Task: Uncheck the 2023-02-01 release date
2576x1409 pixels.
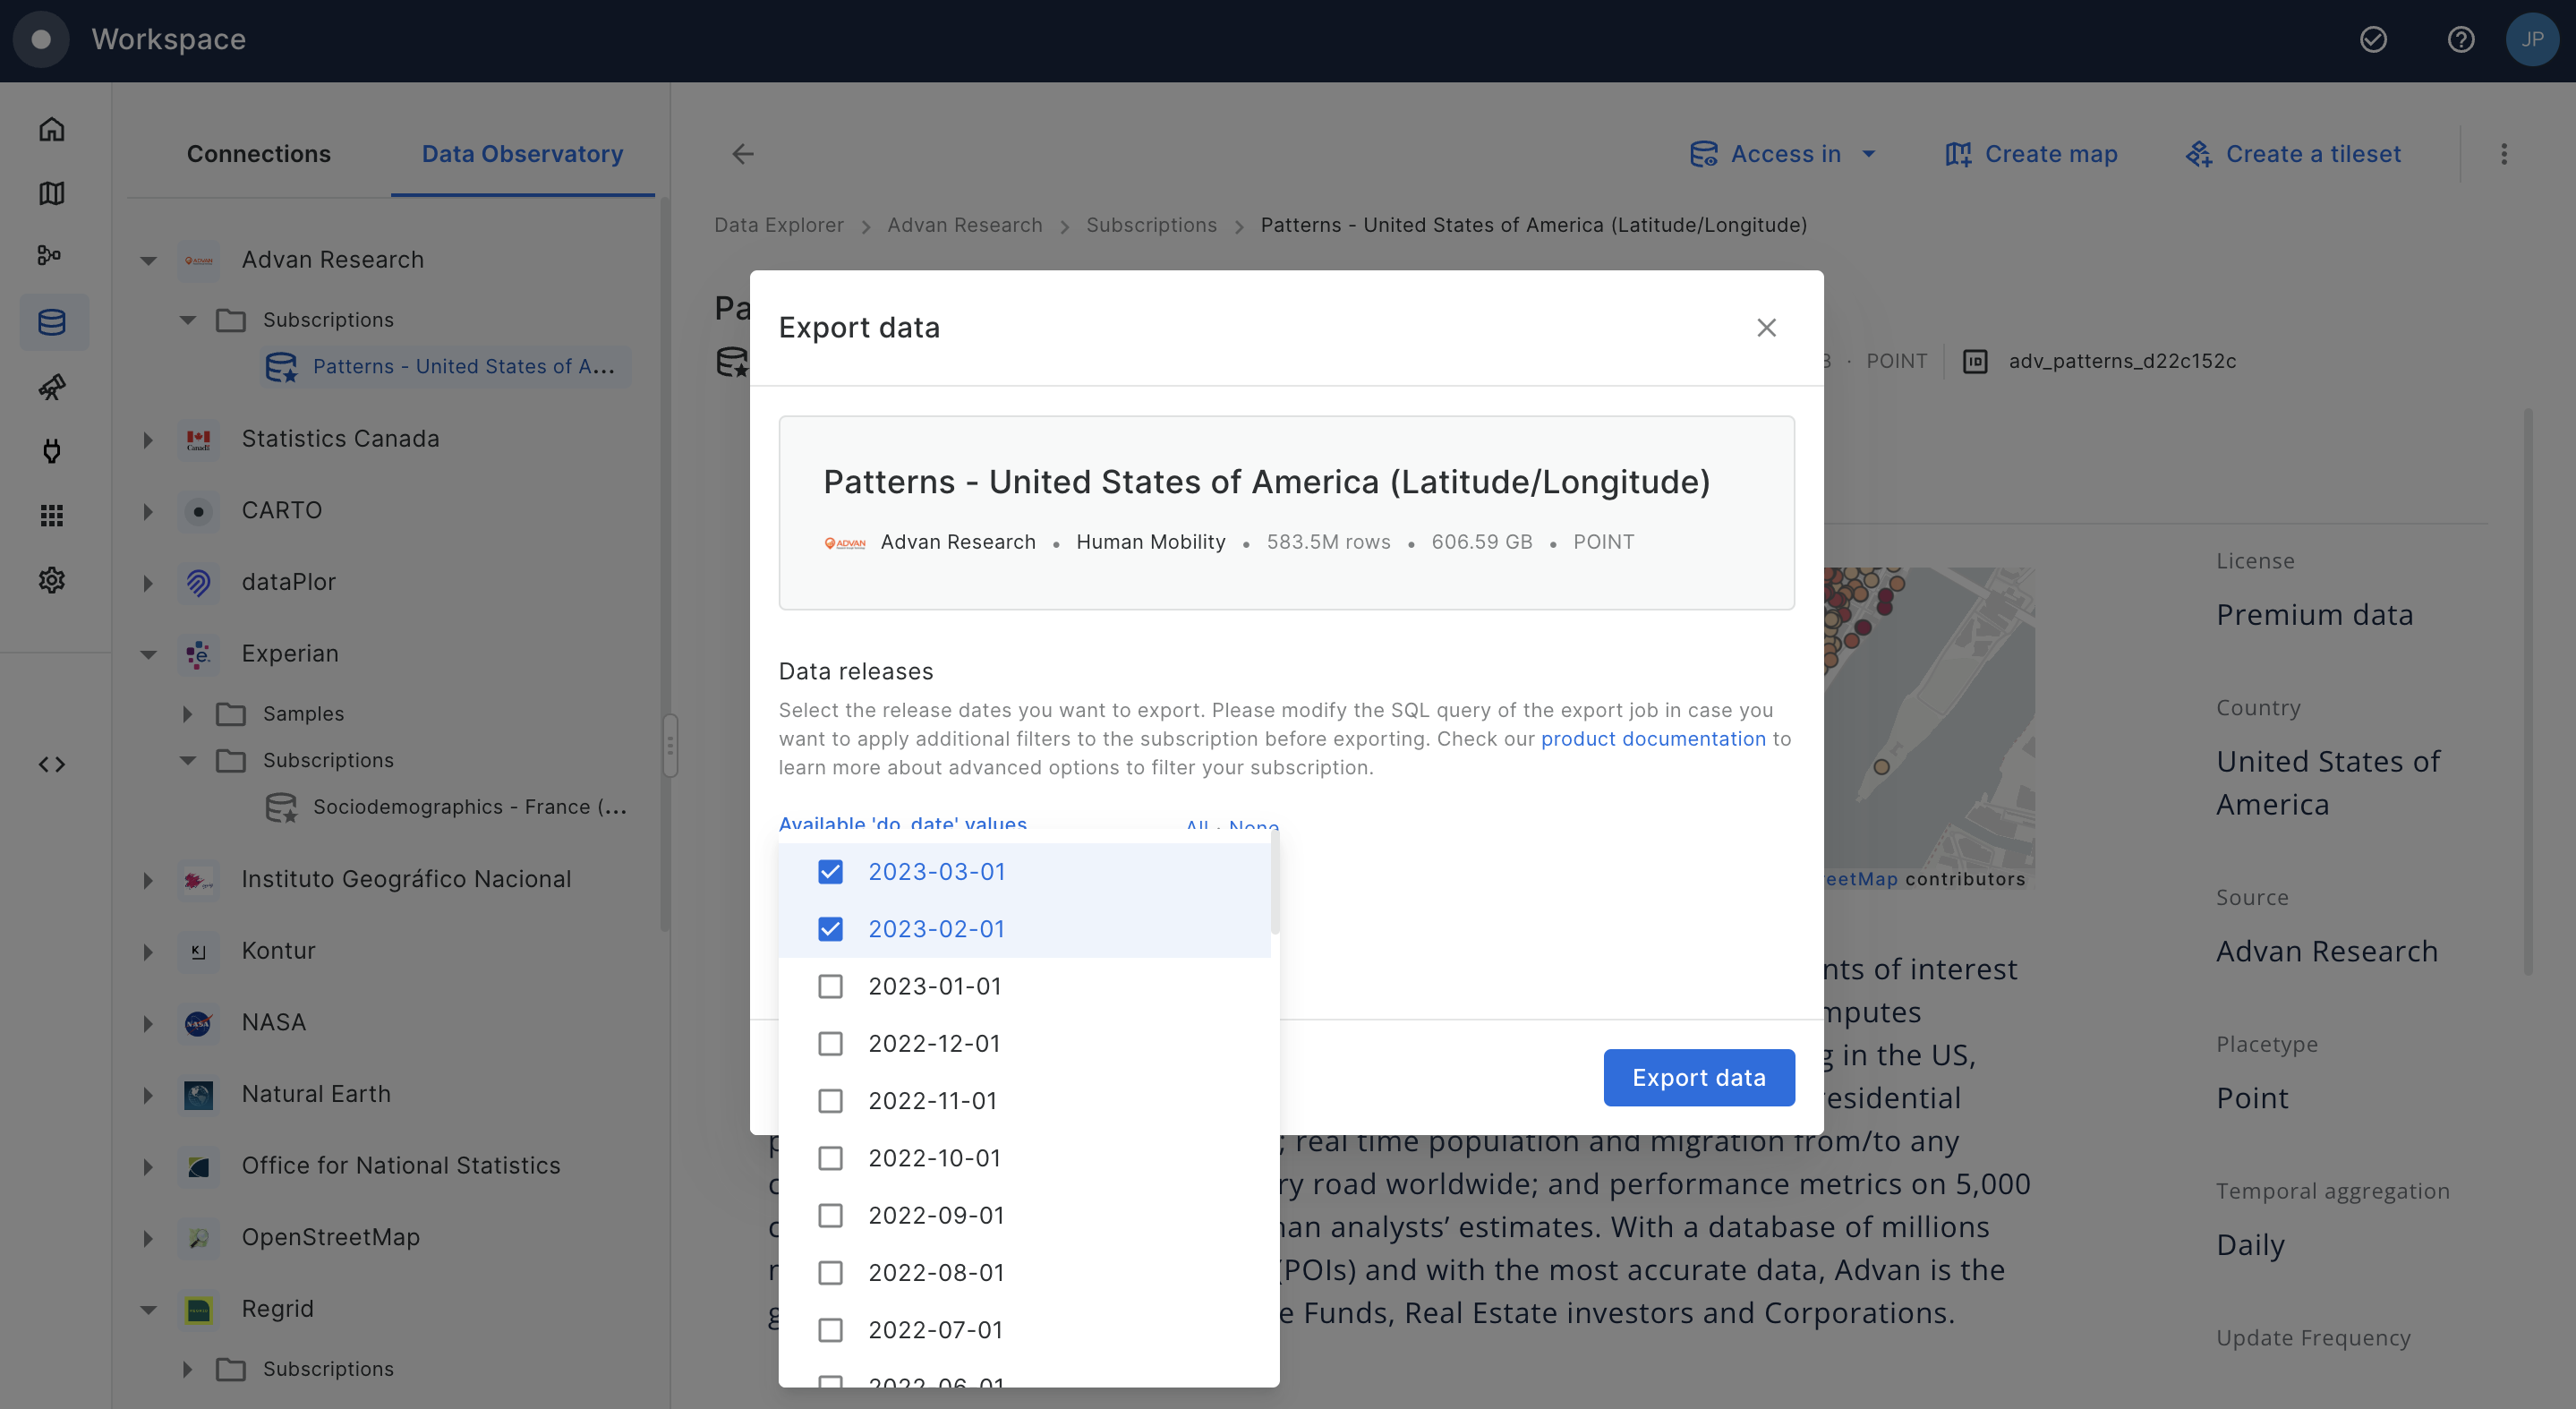Action: click(830, 929)
